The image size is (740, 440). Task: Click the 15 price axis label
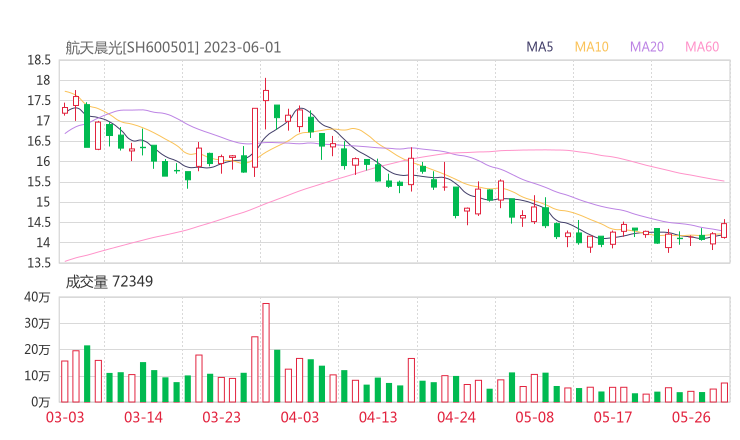pyautogui.click(x=43, y=202)
